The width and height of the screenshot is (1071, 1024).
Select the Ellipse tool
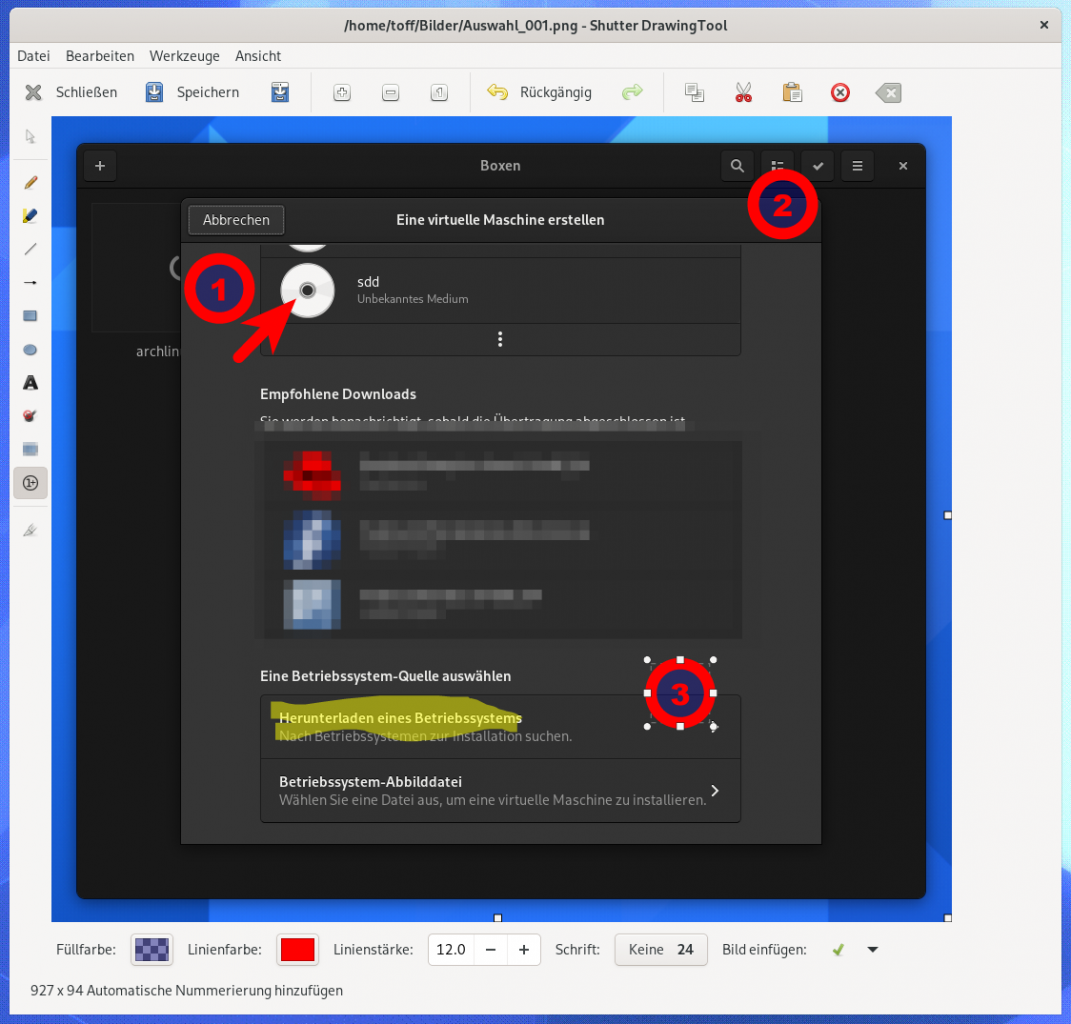click(x=30, y=349)
